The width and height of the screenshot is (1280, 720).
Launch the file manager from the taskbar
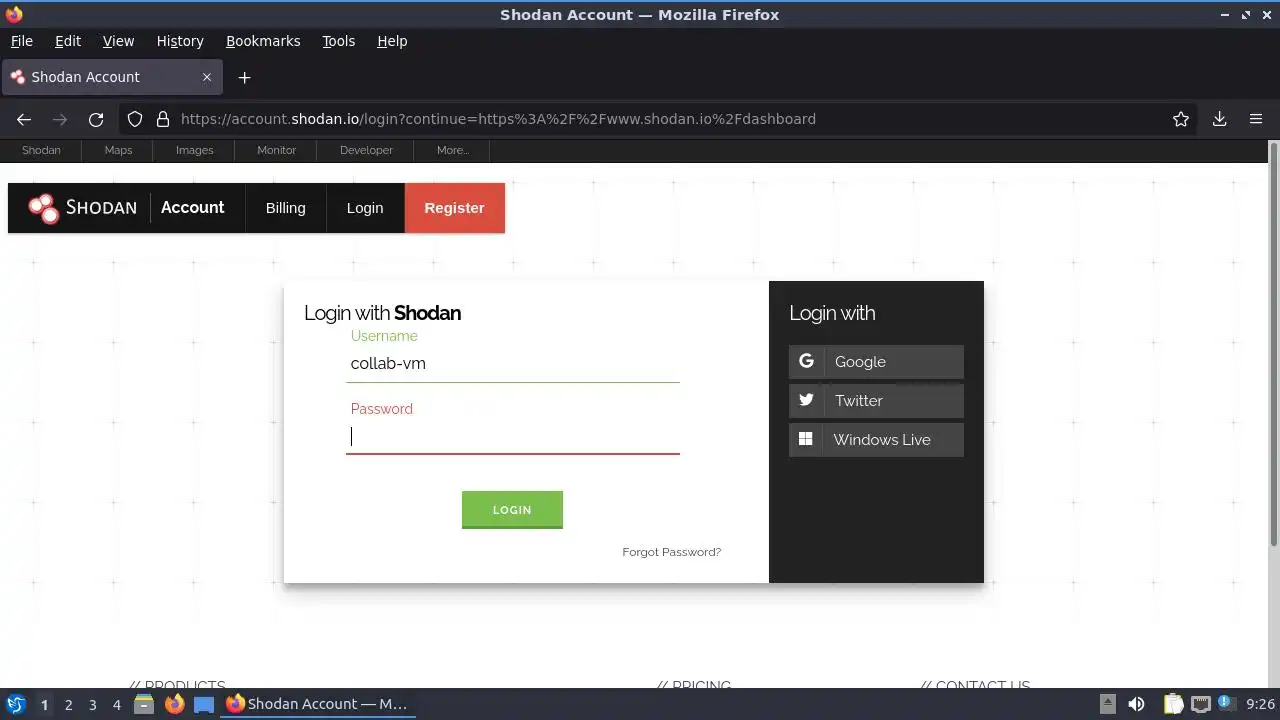tap(143, 704)
